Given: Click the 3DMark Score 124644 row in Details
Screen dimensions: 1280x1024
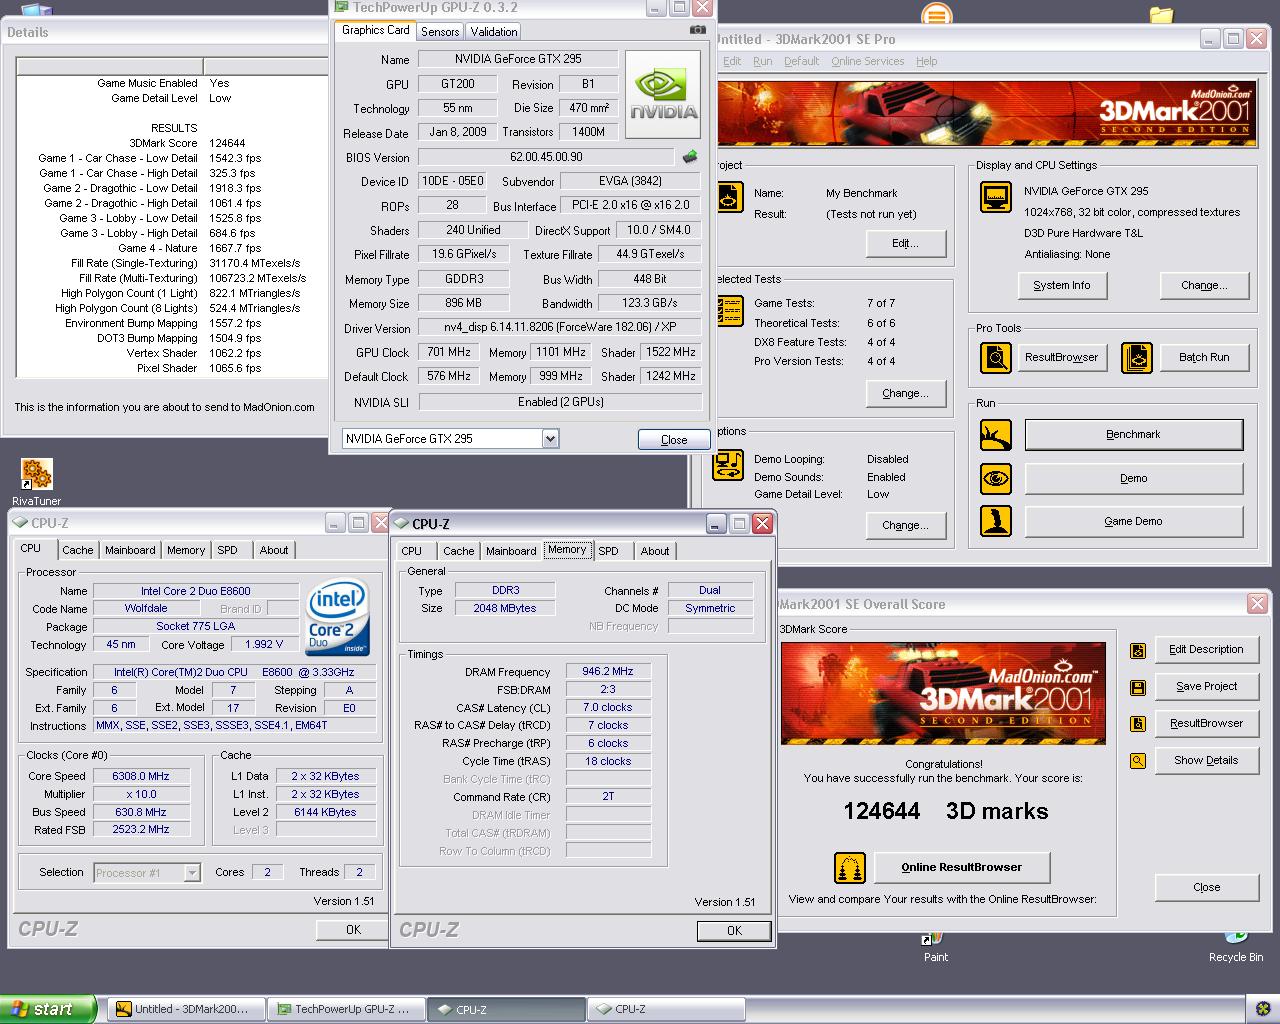Looking at the screenshot, I should 172,143.
